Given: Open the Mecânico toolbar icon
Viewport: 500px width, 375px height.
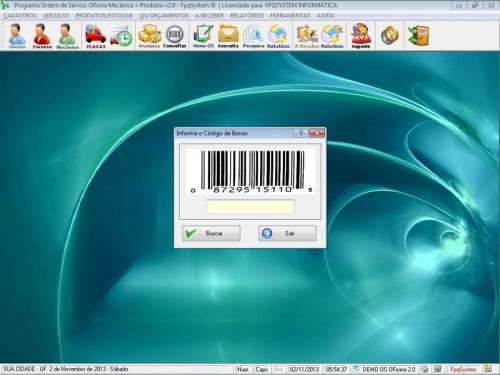Looking at the screenshot, I should 67,36.
